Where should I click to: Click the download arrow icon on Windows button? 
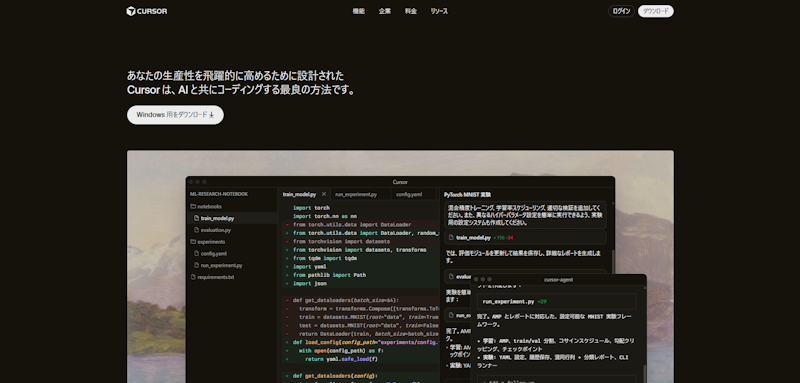tap(212, 115)
